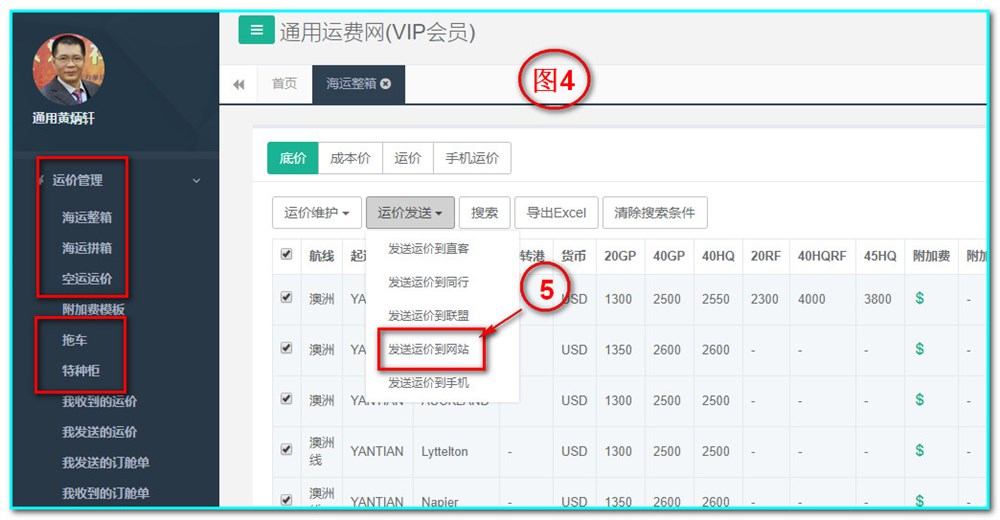
Task: Select 发送运价到网站 from the menu
Action: click(428, 350)
